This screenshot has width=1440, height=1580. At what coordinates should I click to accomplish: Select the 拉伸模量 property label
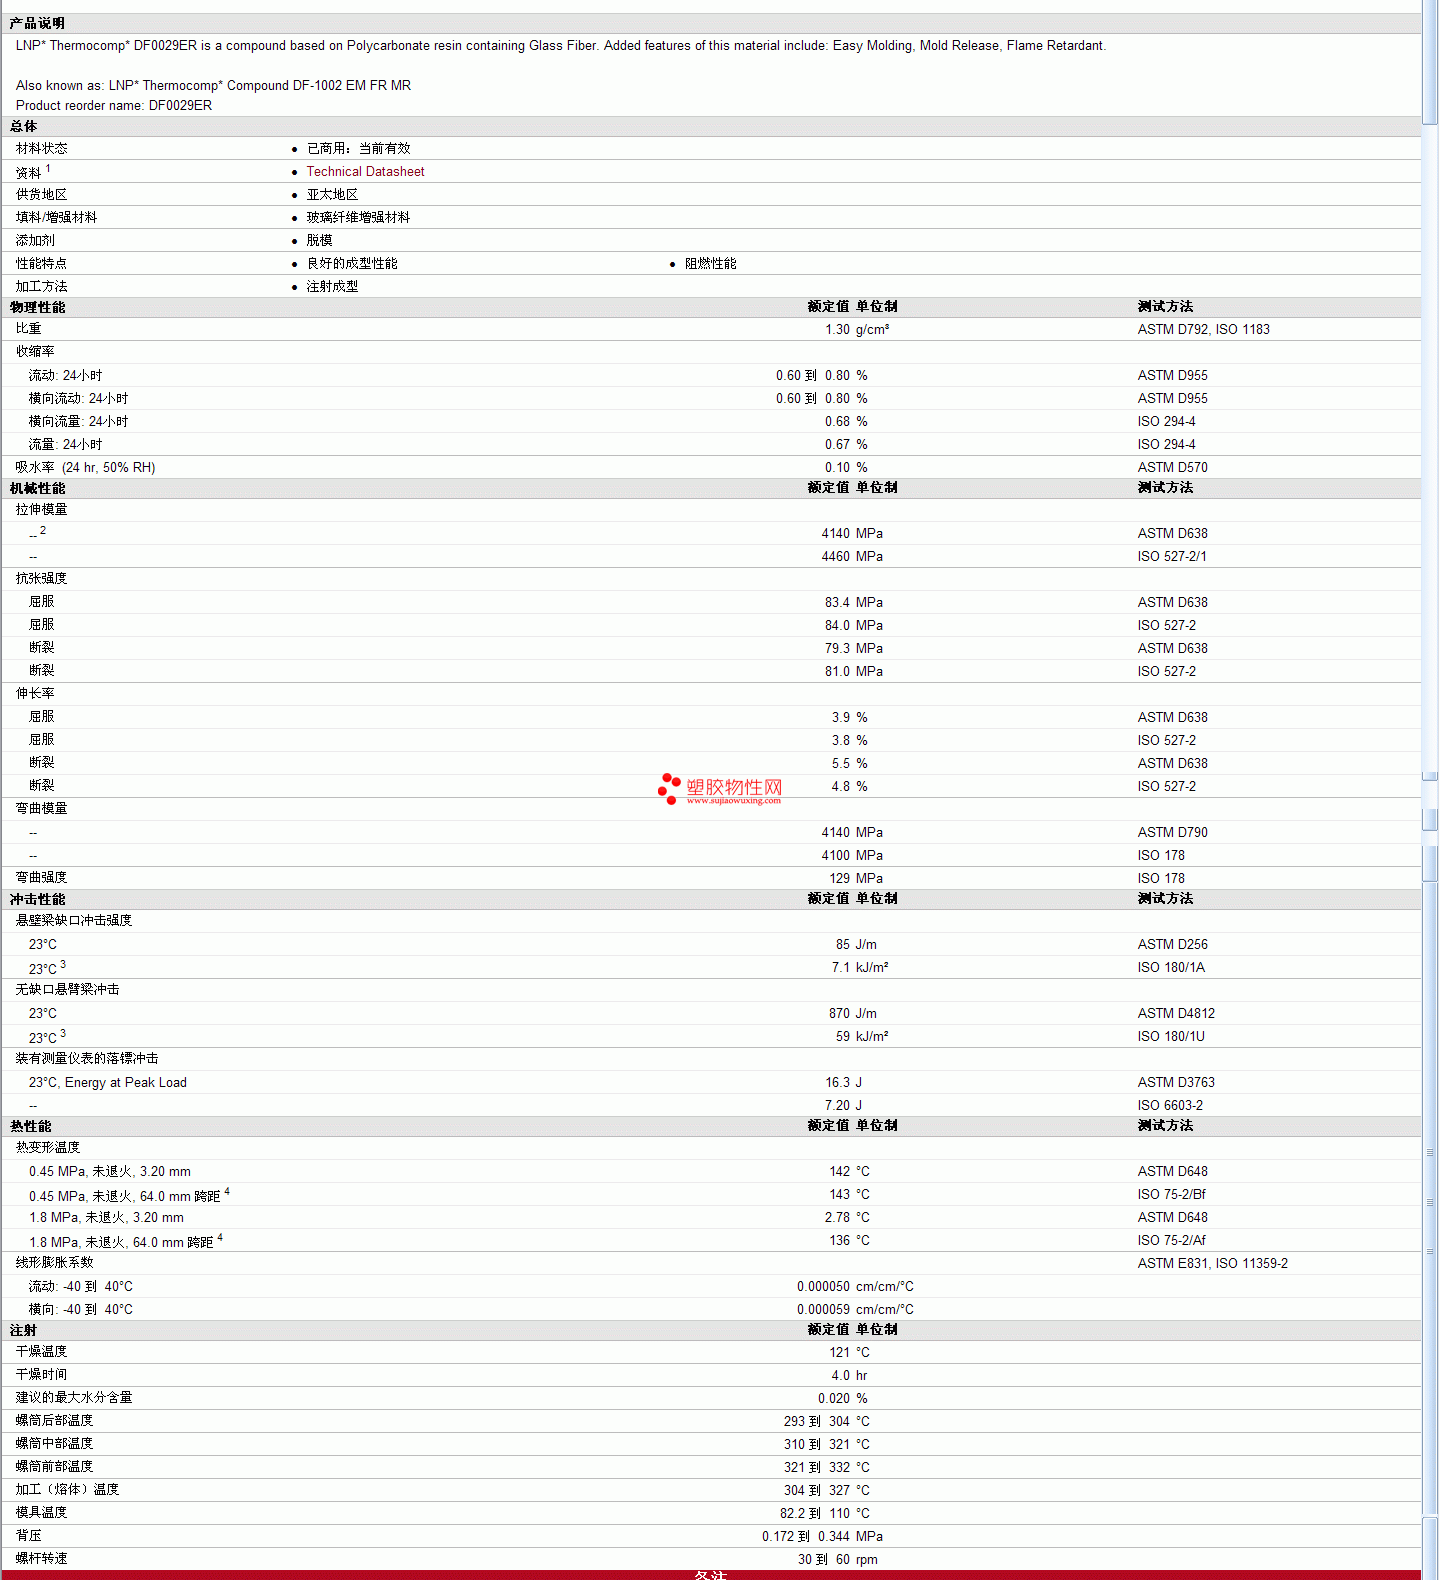pyautogui.click(x=41, y=509)
